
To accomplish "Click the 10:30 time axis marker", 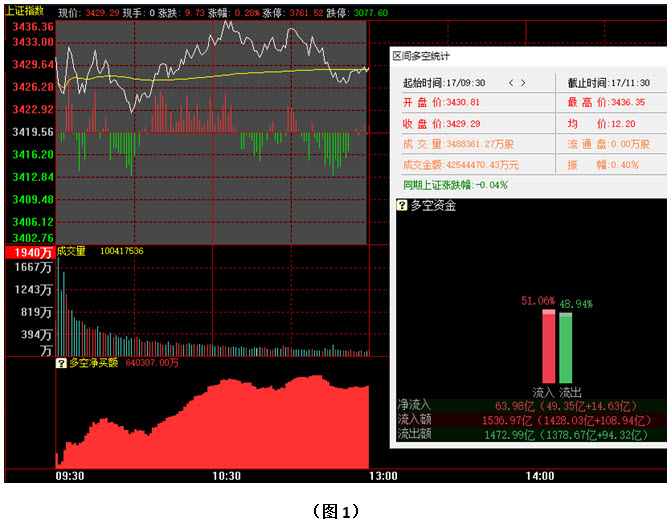I will pyautogui.click(x=226, y=476).
